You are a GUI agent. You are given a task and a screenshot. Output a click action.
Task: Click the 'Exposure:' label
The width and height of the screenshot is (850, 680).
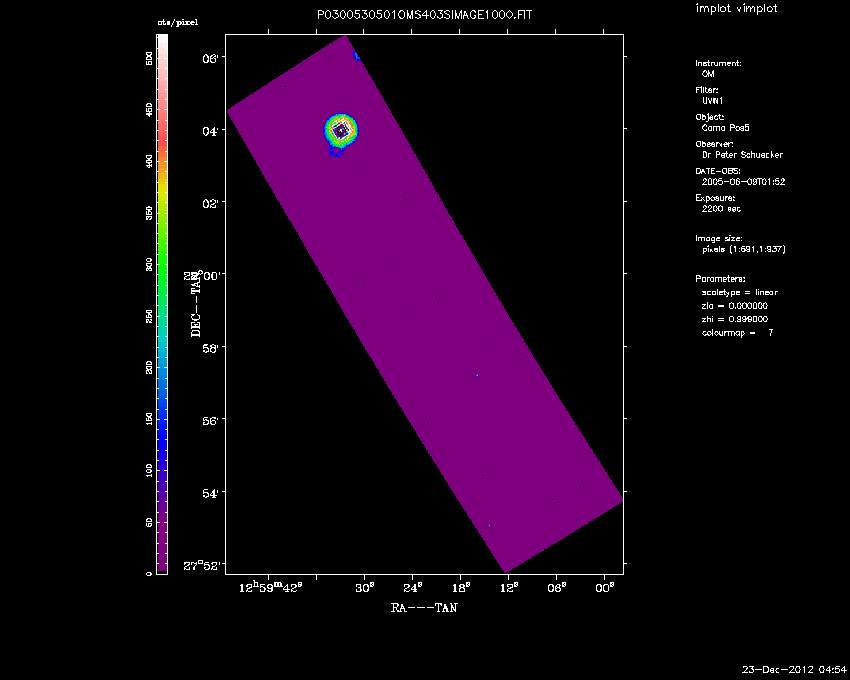click(x=715, y=198)
